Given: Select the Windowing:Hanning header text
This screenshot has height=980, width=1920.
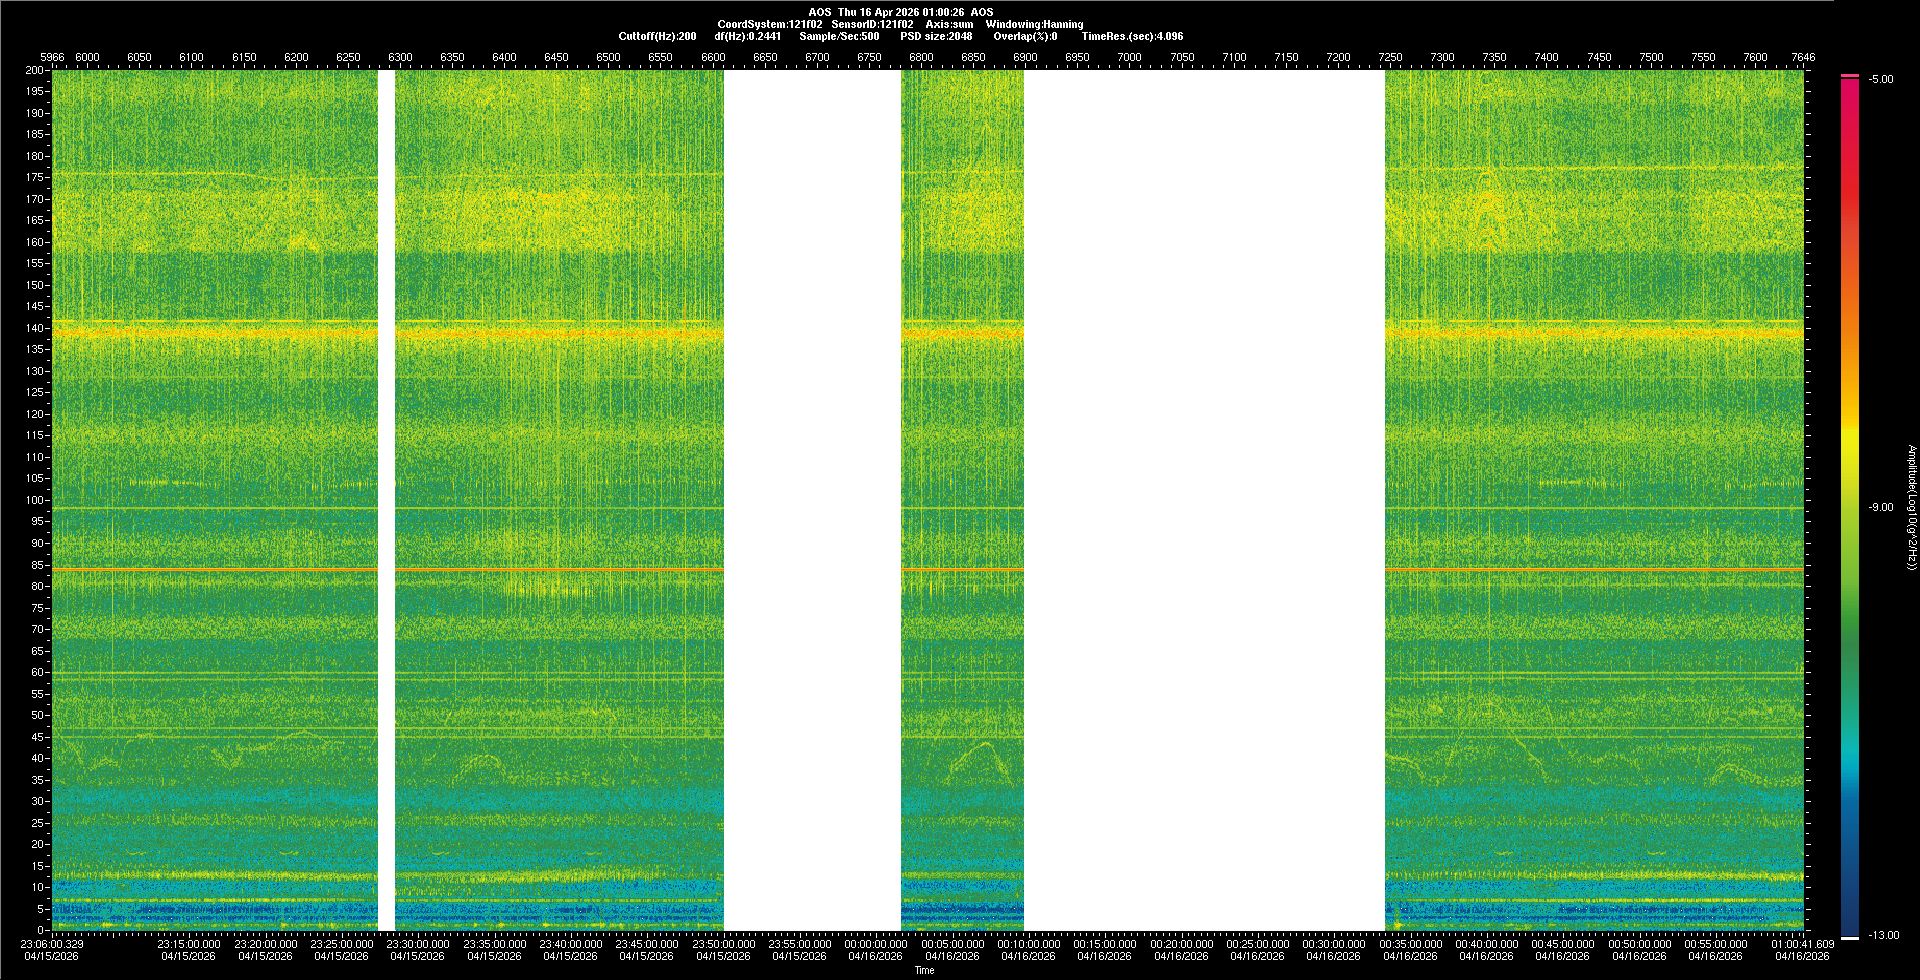Looking at the screenshot, I should [x=1034, y=24].
